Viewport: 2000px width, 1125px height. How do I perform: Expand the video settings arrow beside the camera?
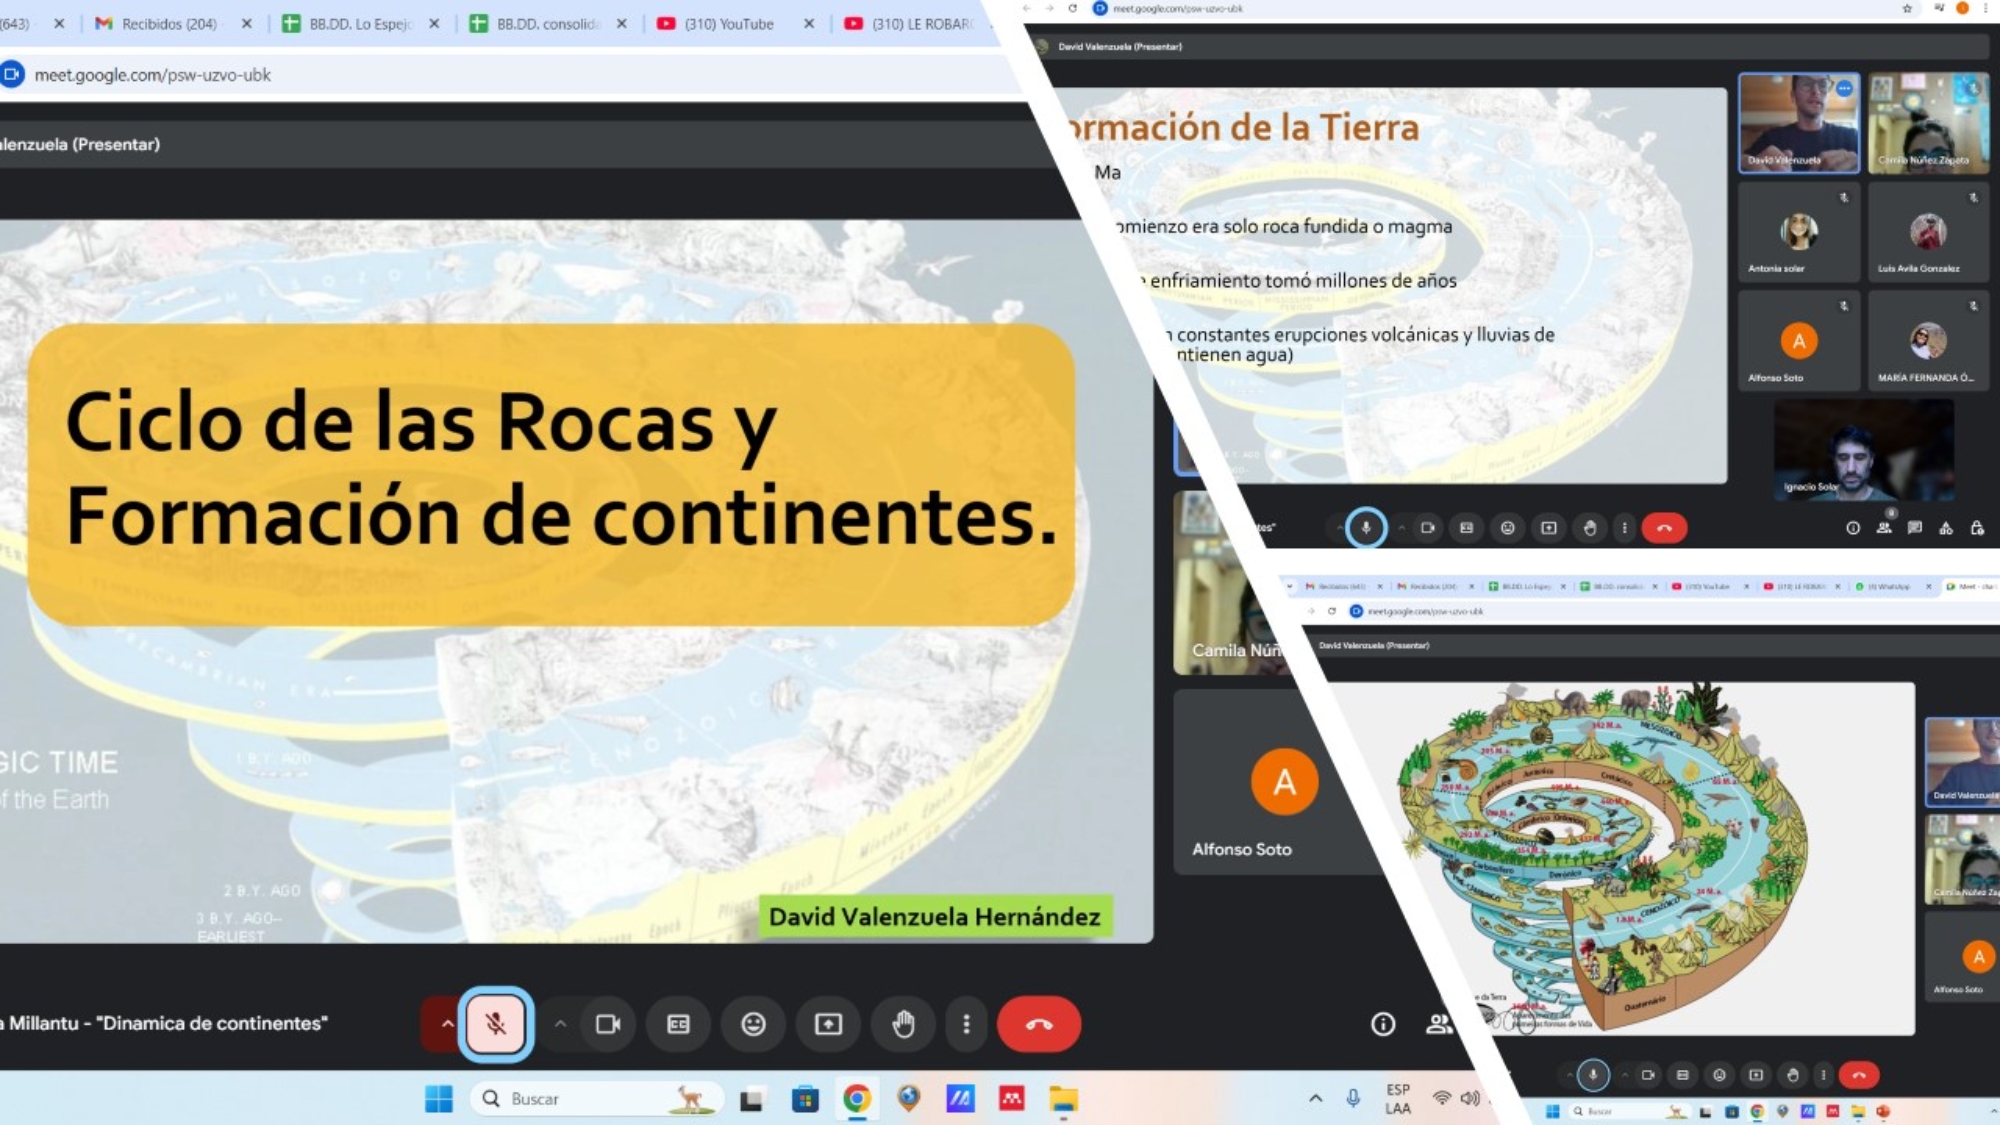[560, 1024]
